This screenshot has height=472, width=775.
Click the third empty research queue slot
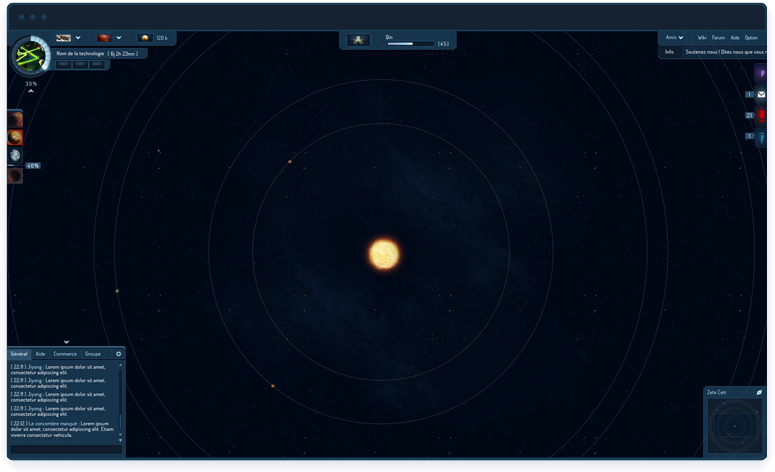[97, 64]
